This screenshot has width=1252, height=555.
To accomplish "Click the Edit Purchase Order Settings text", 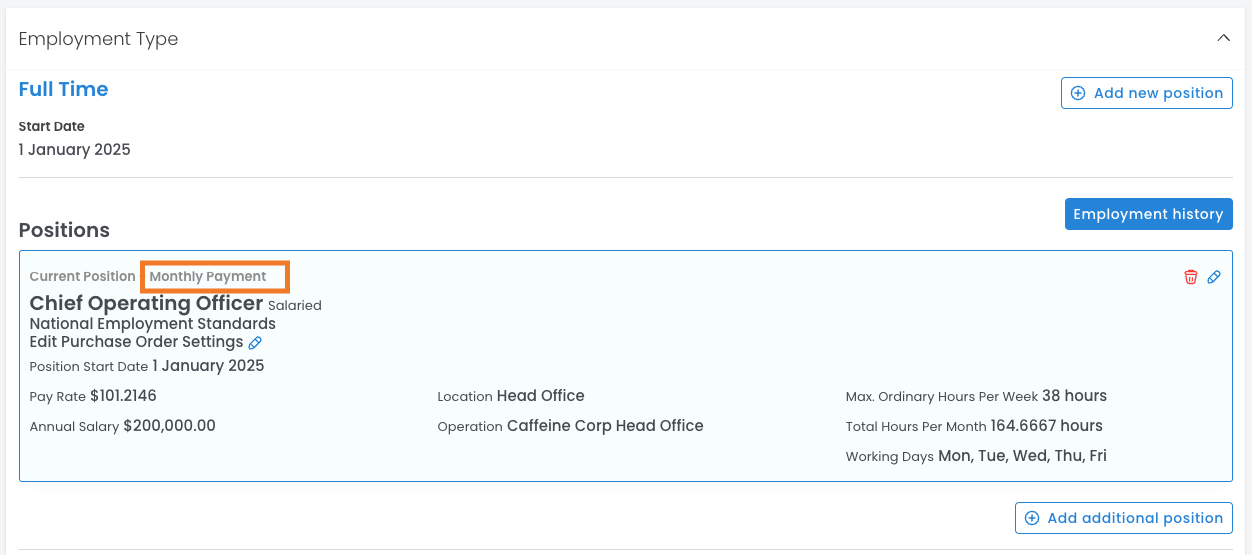I will click(136, 342).
